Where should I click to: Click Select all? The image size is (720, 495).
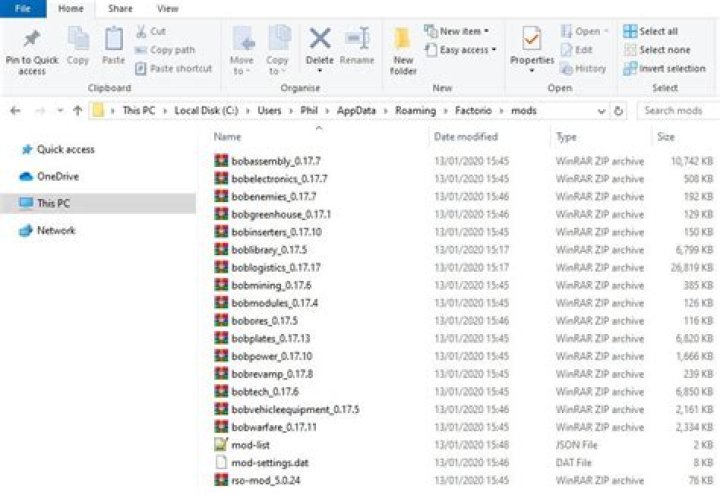click(650, 31)
